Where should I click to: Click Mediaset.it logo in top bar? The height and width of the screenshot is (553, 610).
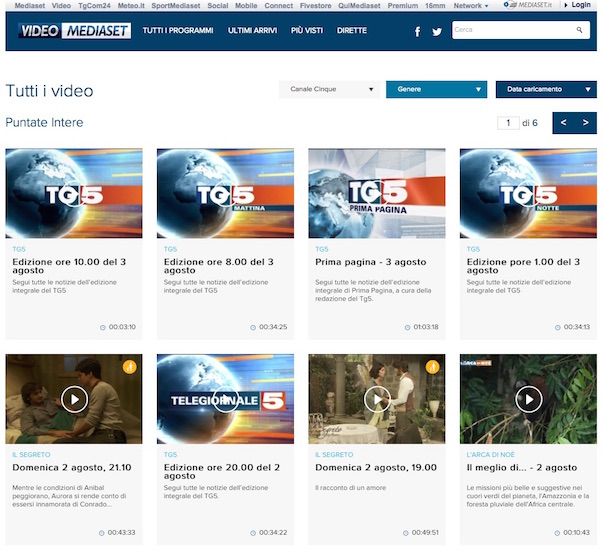(x=528, y=5)
